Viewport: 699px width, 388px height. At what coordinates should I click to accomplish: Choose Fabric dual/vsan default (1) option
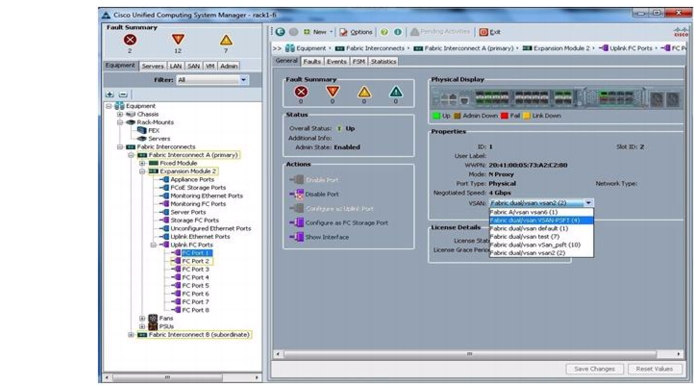[541, 228]
